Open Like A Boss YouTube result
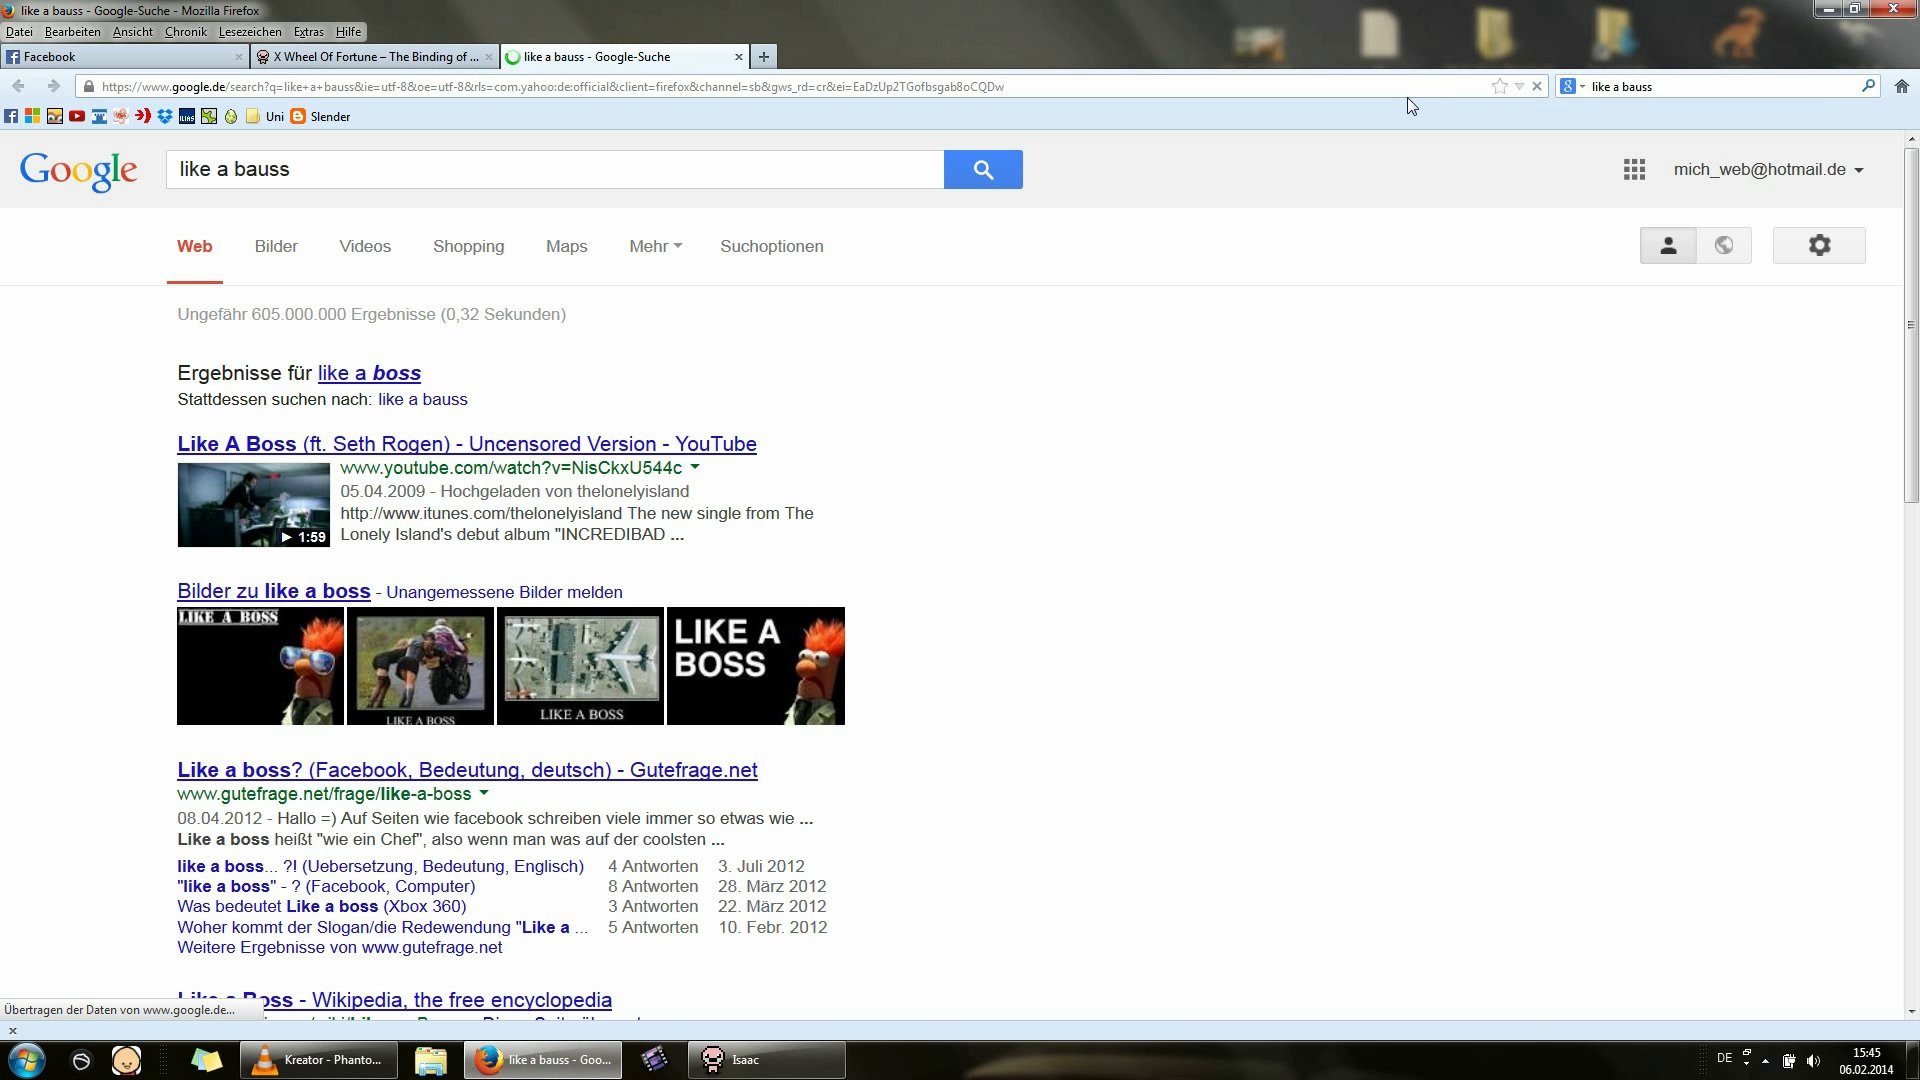The height and width of the screenshot is (1080, 1920). click(x=466, y=444)
